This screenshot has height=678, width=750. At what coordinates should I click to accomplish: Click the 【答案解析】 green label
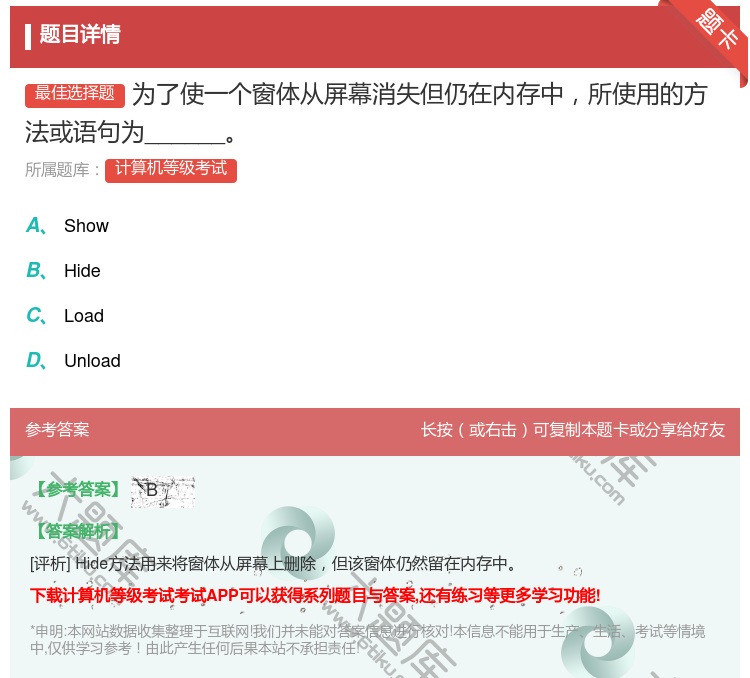click(x=78, y=531)
